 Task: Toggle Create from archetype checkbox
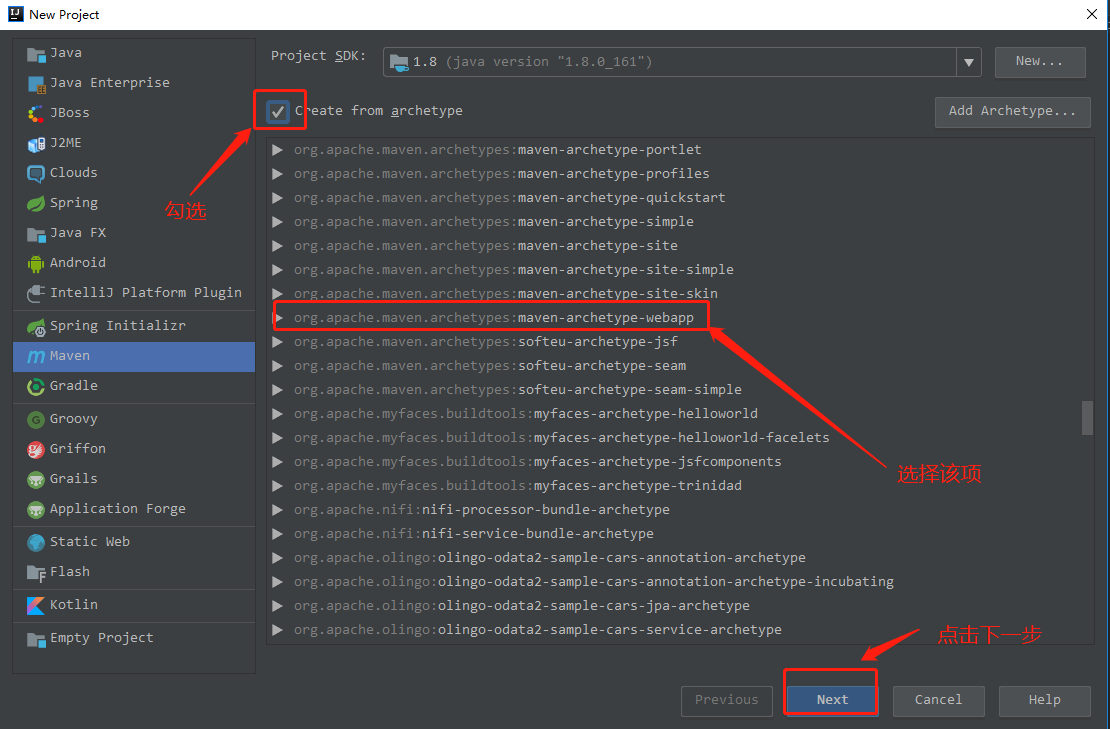point(278,111)
